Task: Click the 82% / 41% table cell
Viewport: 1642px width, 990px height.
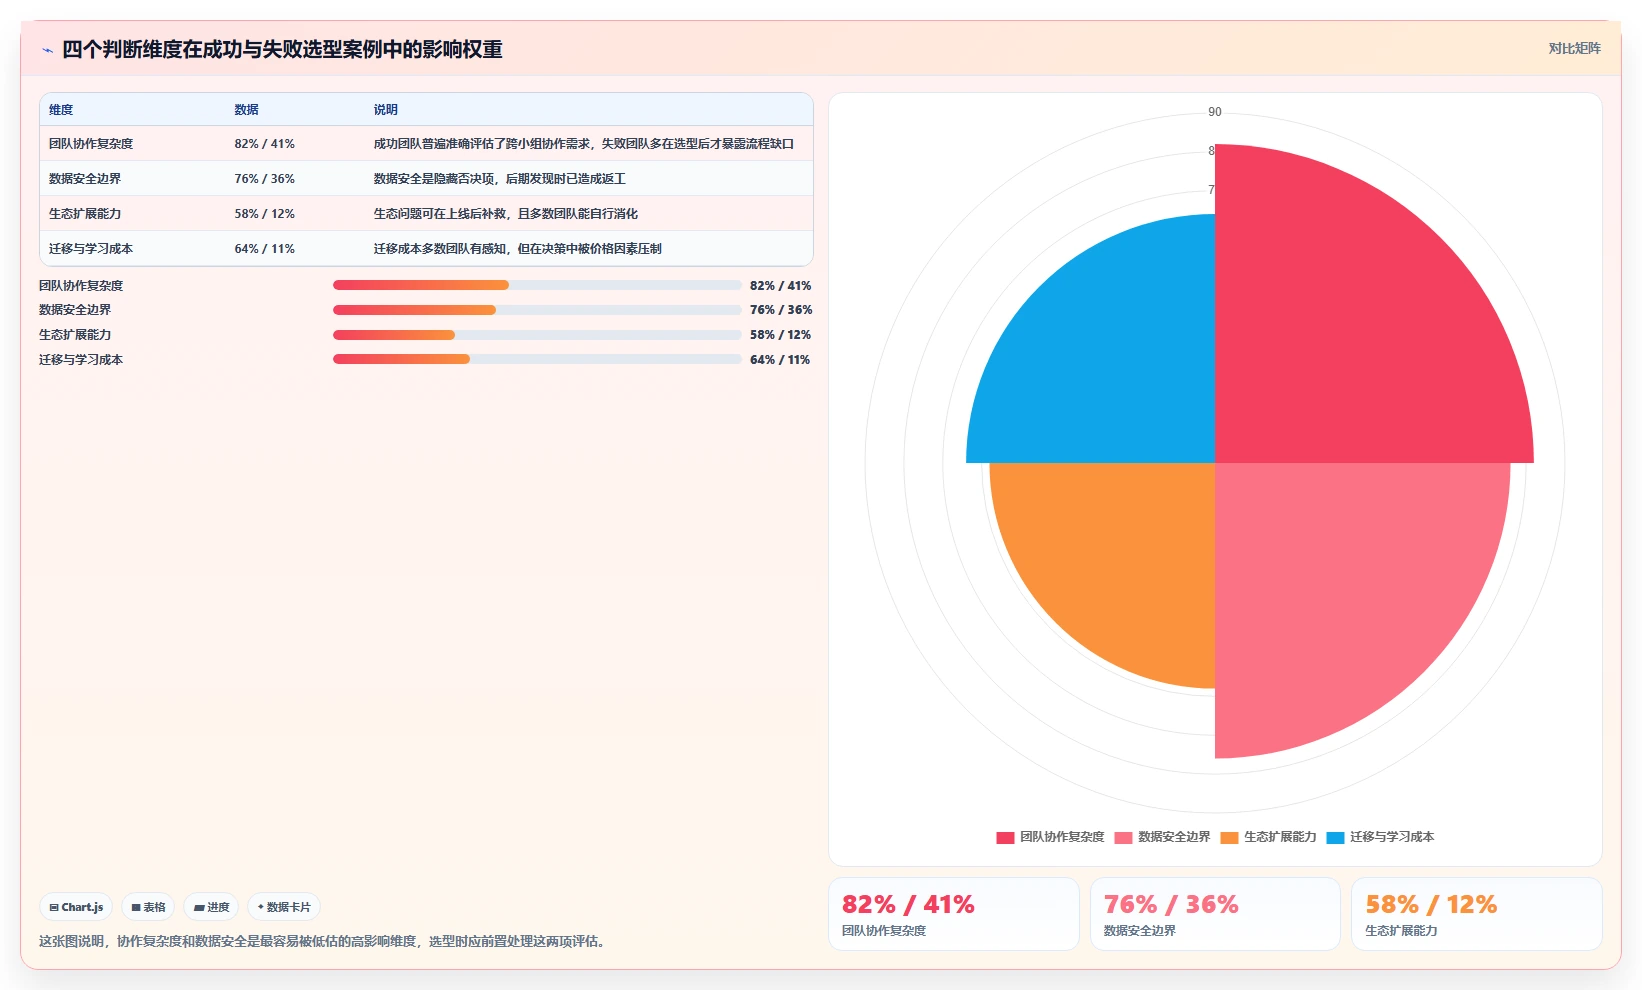Action: pos(265,144)
